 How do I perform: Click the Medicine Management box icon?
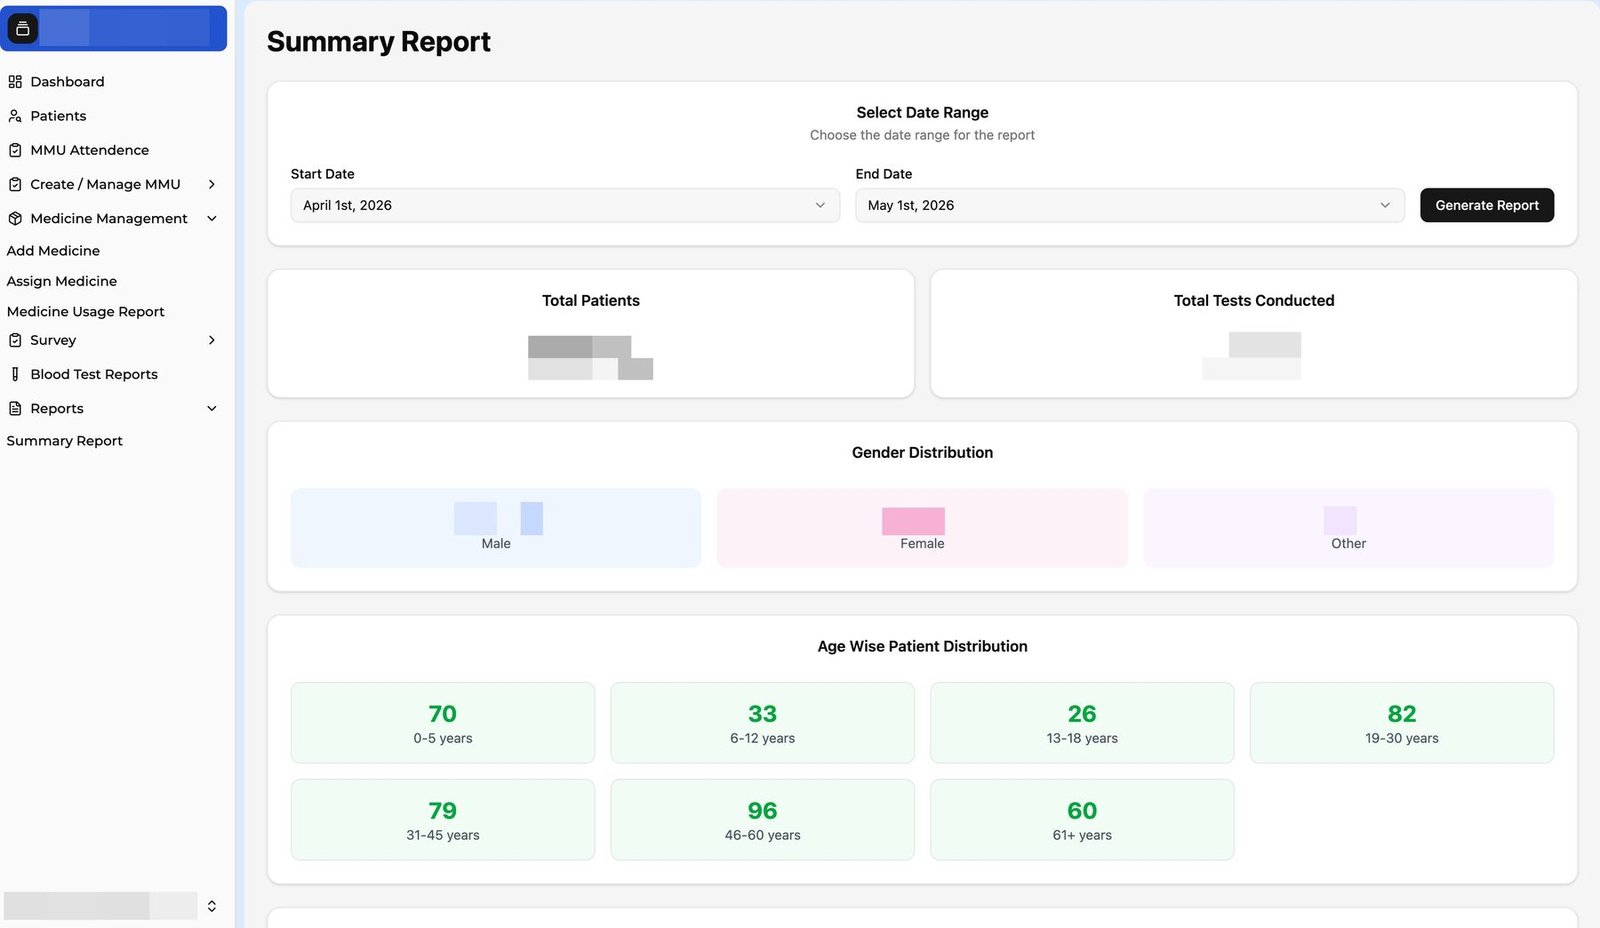point(15,218)
